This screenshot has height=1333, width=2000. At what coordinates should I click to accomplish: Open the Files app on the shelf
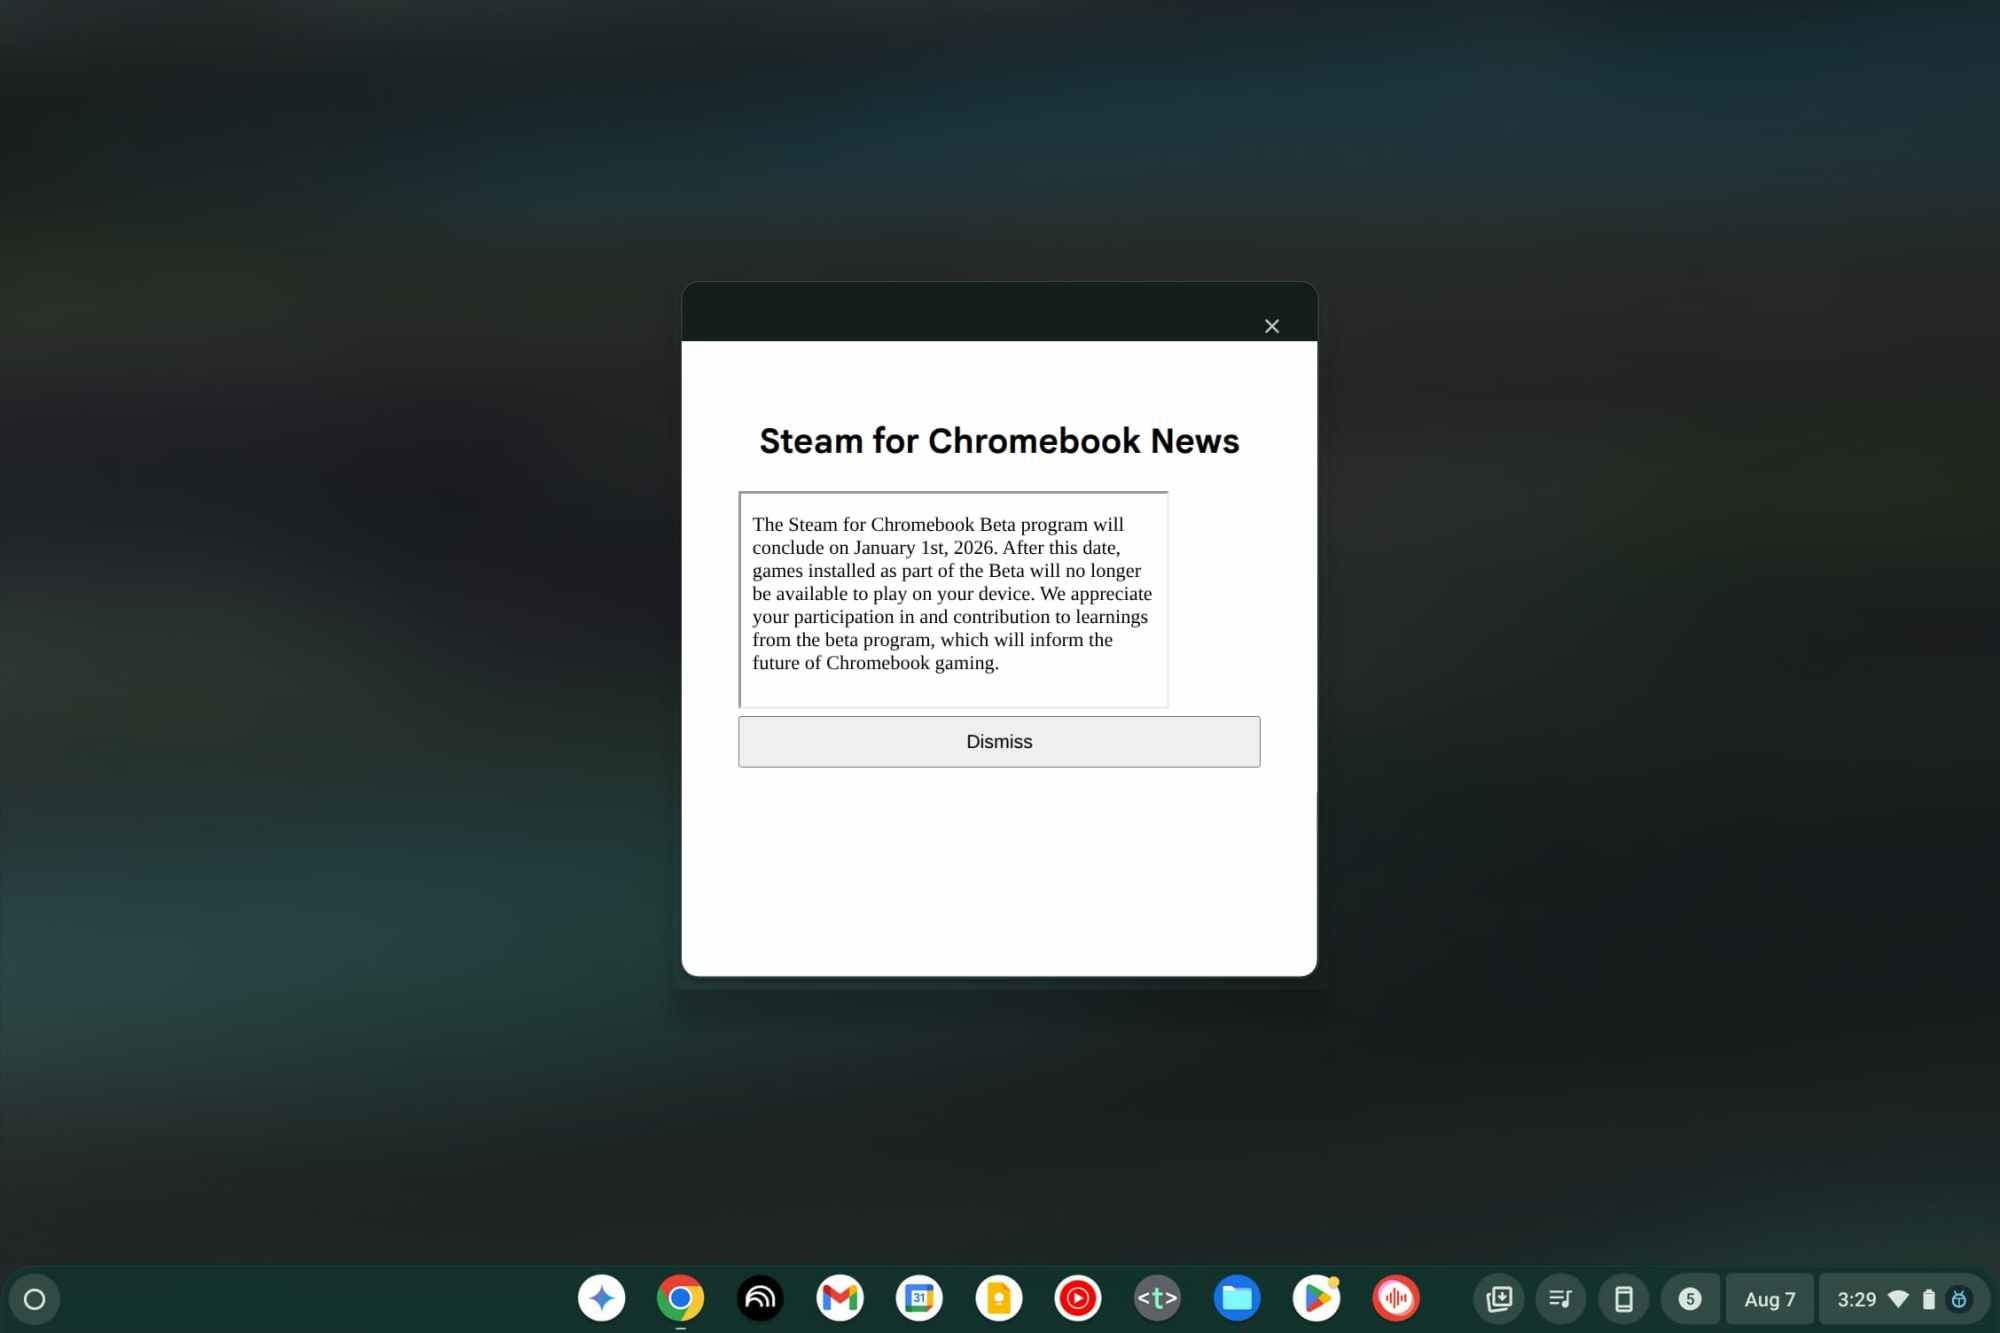point(1237,1298)
